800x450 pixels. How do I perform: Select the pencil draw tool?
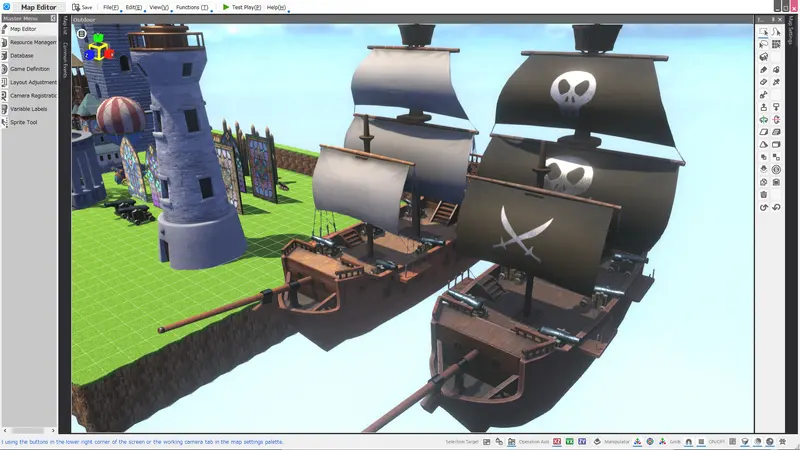click(x=763, y=69)
